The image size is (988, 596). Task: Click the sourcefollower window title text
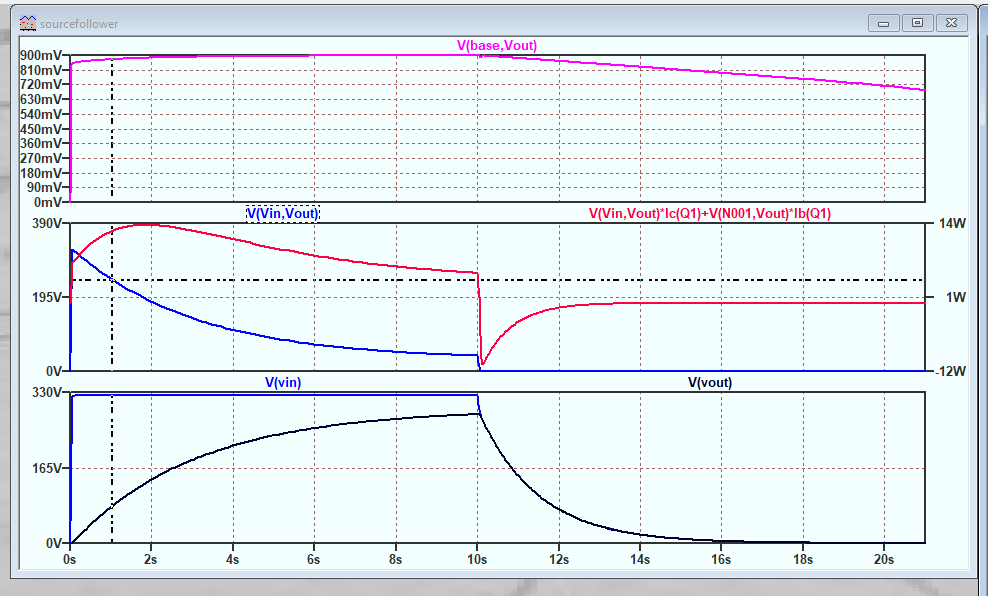coord(79,24)
